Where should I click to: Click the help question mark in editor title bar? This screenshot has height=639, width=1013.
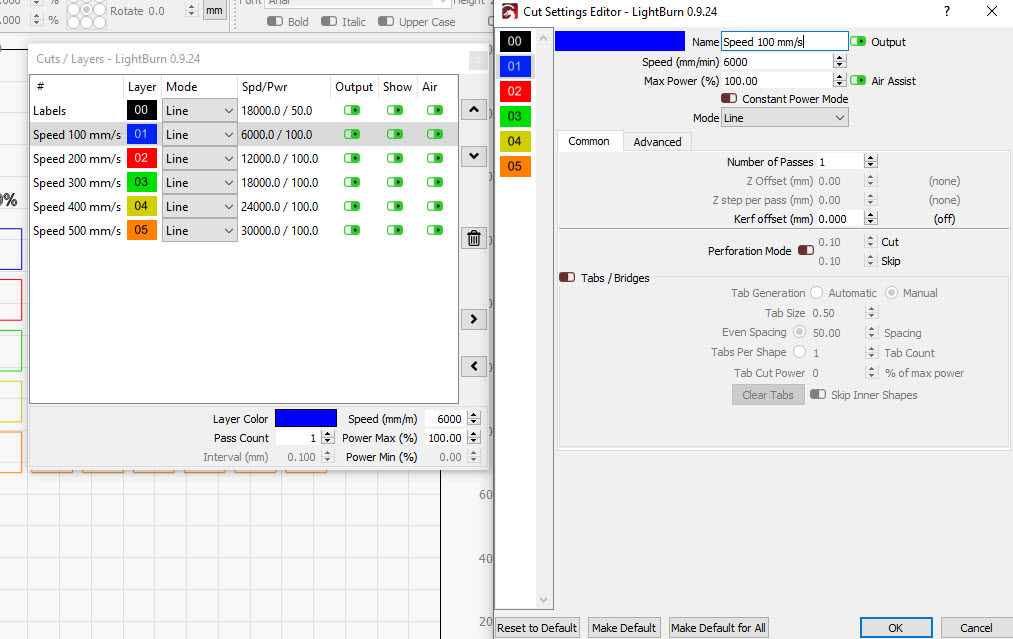[946, 11]
